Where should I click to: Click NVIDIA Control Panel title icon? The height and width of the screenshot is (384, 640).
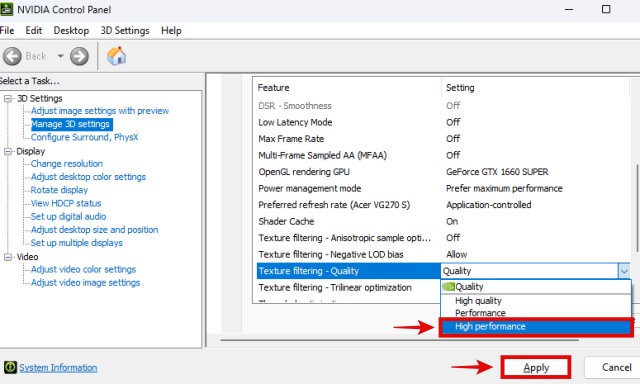pyautogui.click(x=6, y=9)
